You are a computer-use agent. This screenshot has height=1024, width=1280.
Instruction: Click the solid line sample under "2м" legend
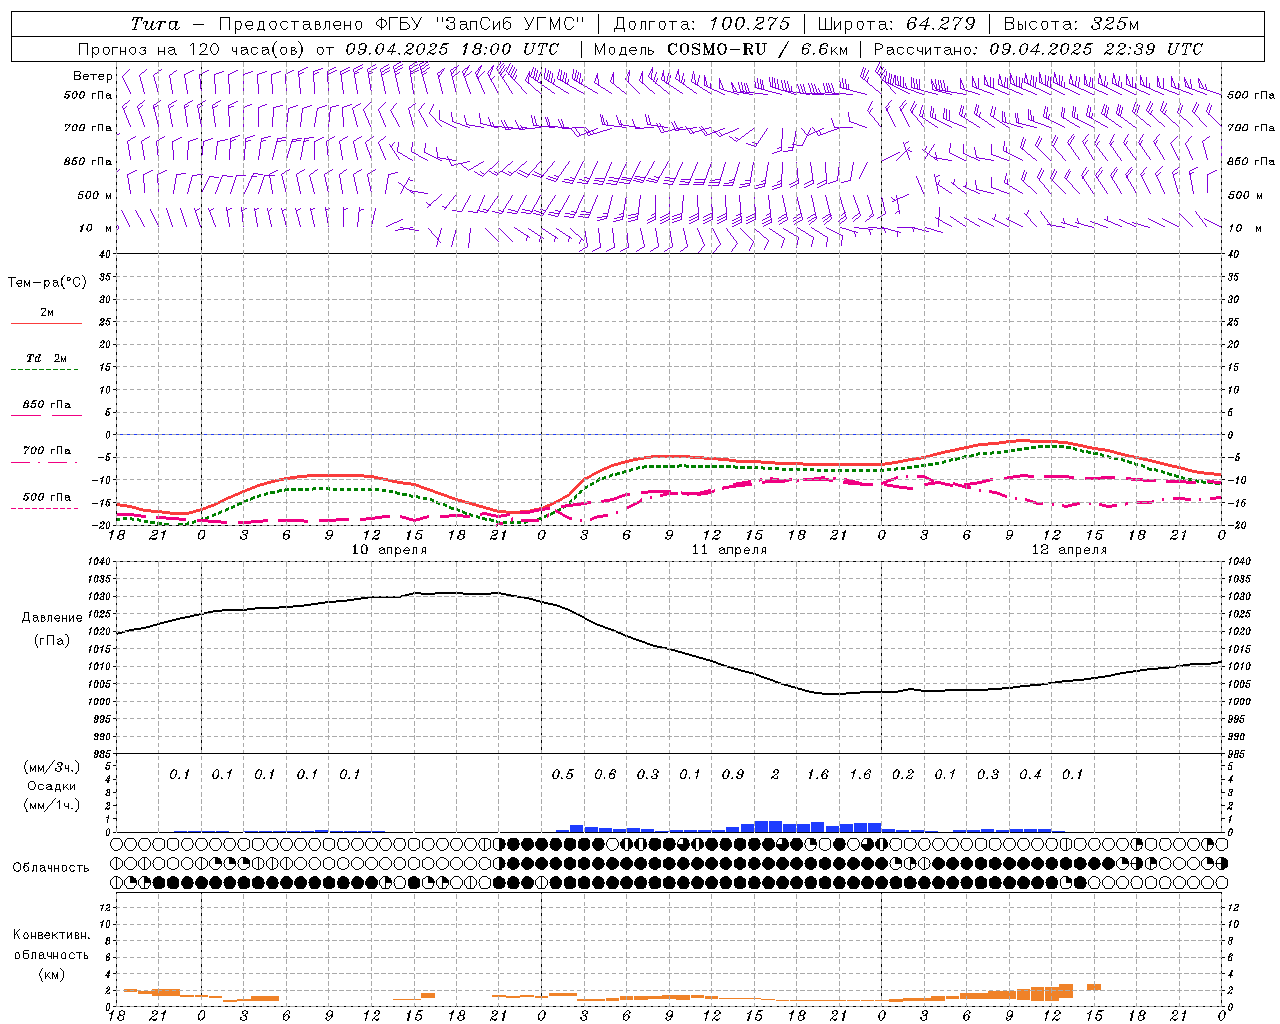pyautogui.click(x=46, y=324)
